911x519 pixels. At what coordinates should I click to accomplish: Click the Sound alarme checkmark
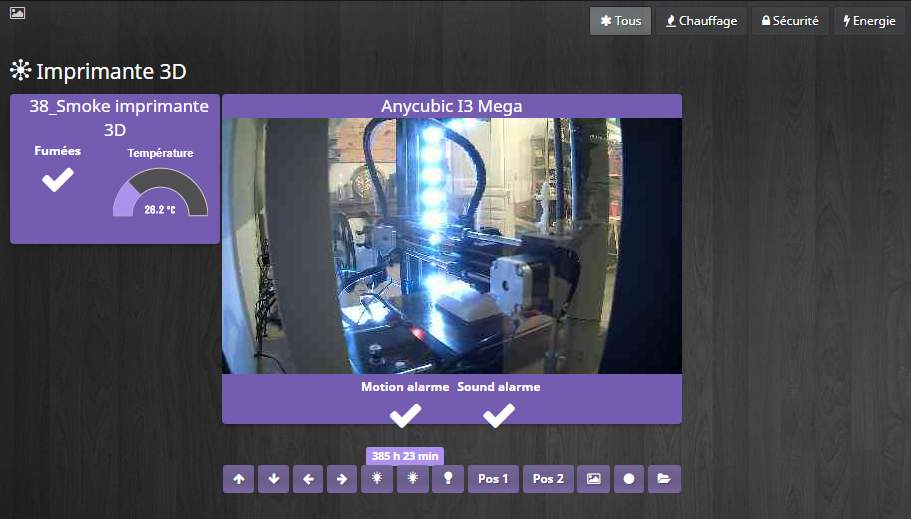(x=498, y=416)
